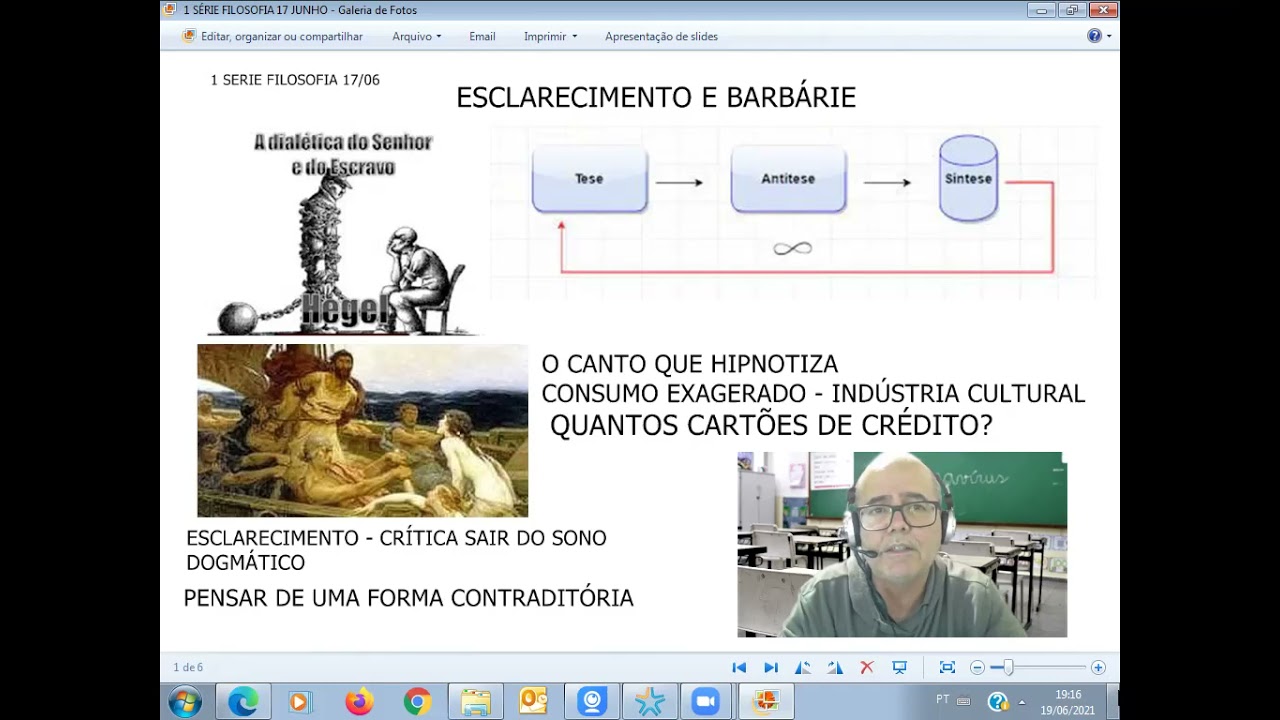Open the Windows Start menu
The height and width of the screenshot is (720, 1280).
[185, 702]
